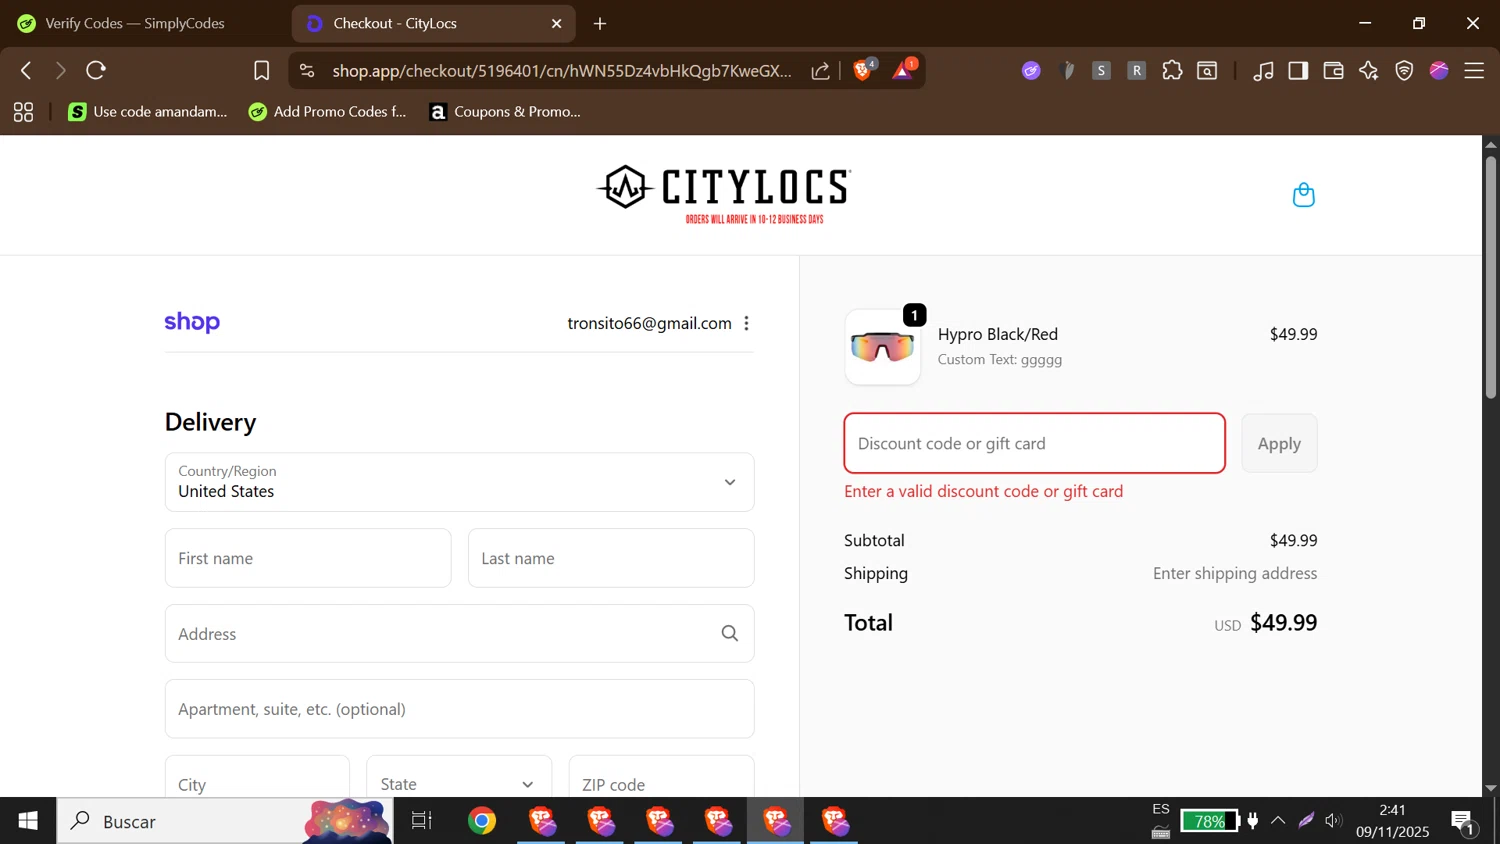Open the 'Use code amandam...' bookmark

(147, 112)
